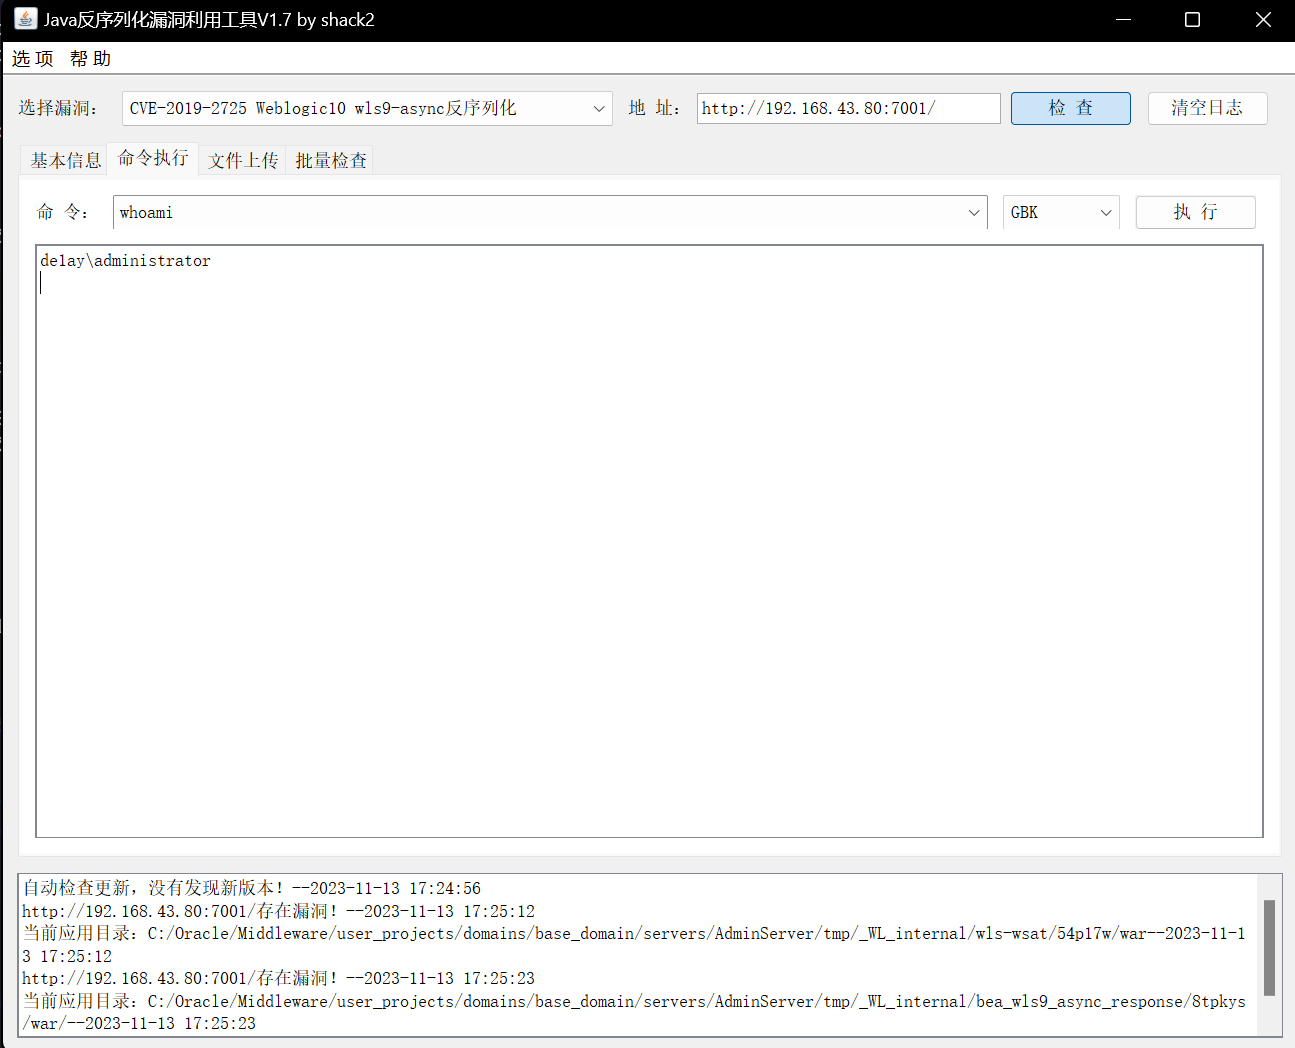1295x1048 pixels.
Task: Click the 检查 button
Action: coord(1070,108)
